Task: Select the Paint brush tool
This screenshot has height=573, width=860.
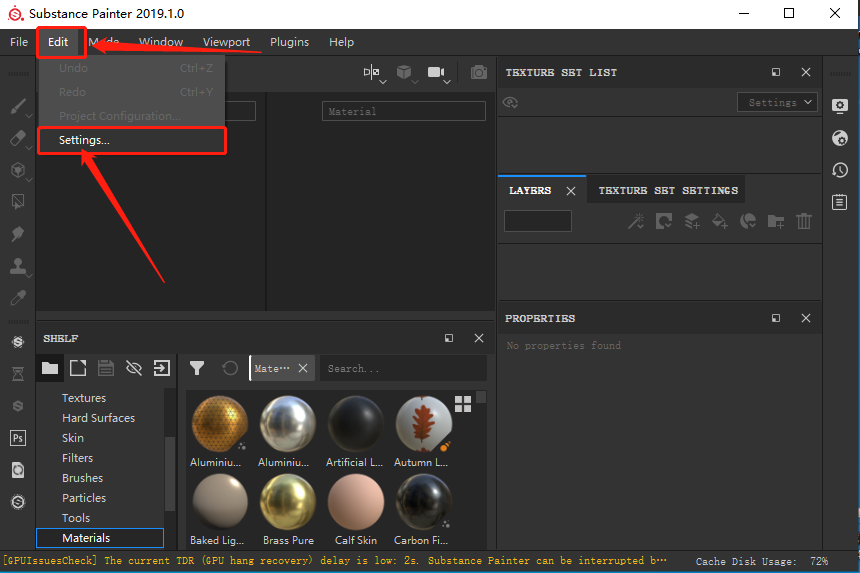Action: 18,106
